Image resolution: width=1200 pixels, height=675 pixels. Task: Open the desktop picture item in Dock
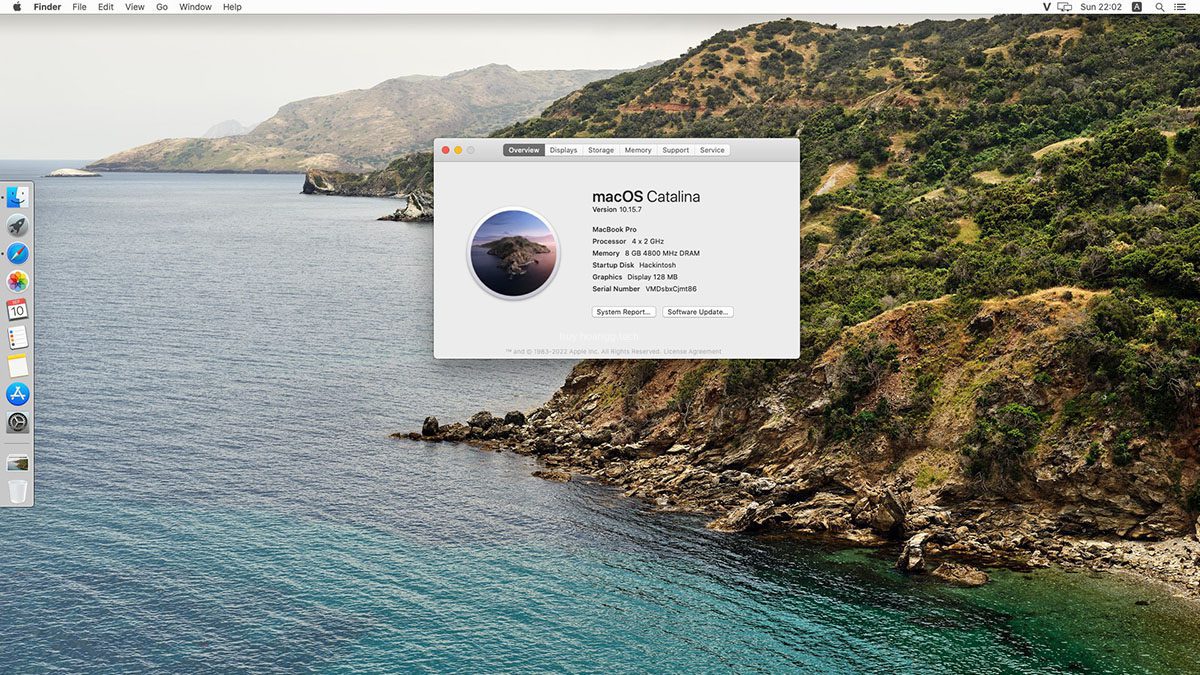click(17, 463)
